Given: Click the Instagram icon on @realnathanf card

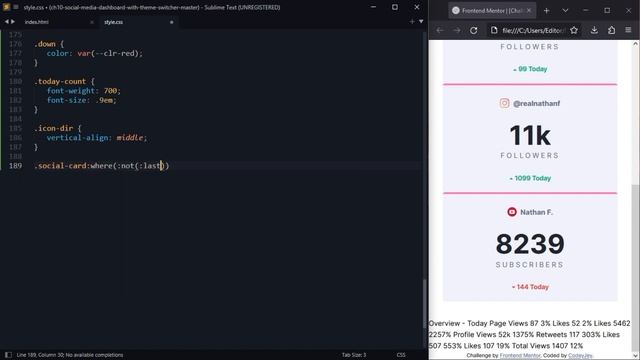Looking at the screenshot, I should click(x=504, y=103).
